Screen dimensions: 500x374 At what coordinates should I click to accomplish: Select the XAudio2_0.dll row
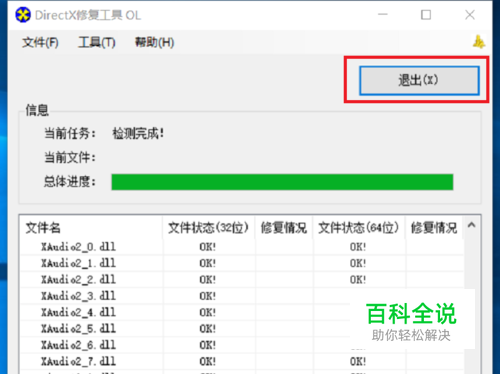(x=242, y=247)
